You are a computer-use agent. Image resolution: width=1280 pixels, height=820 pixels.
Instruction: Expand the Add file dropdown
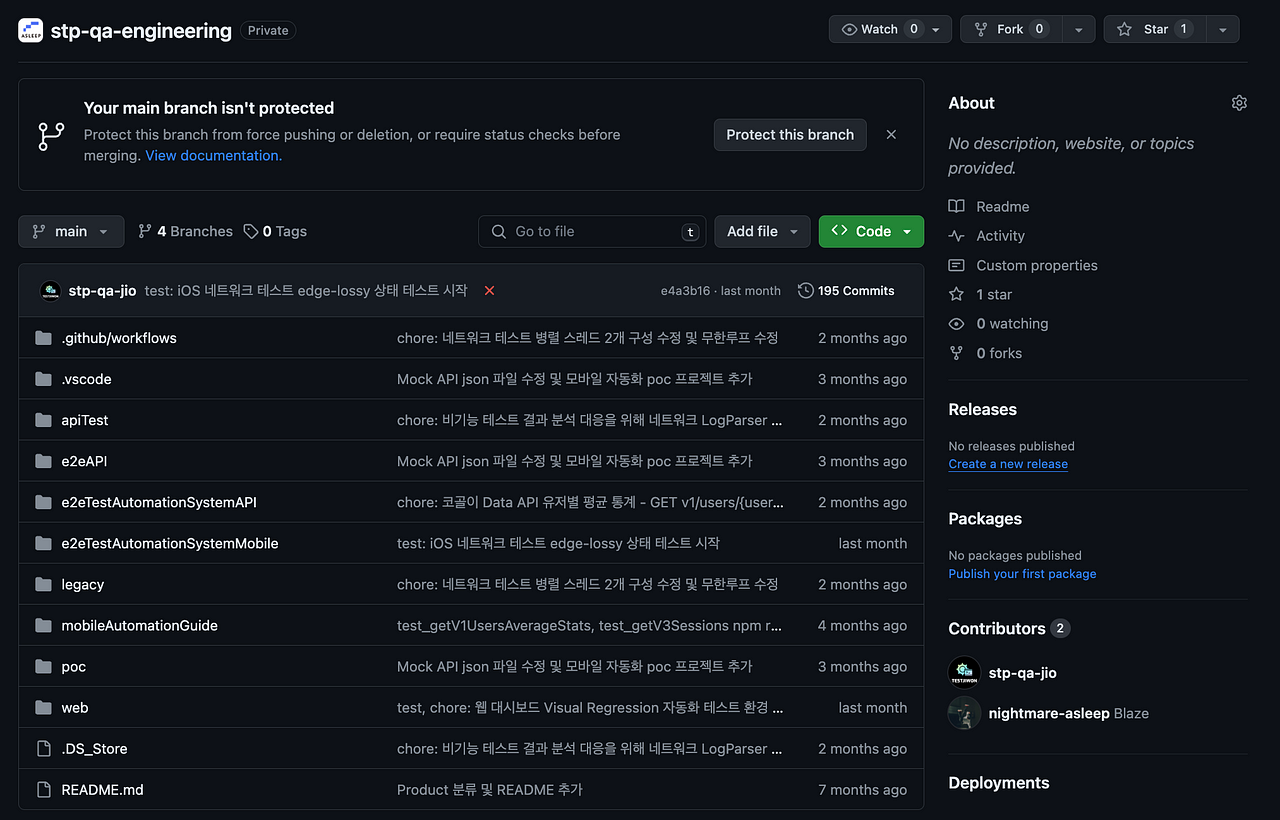click(762, 231)
